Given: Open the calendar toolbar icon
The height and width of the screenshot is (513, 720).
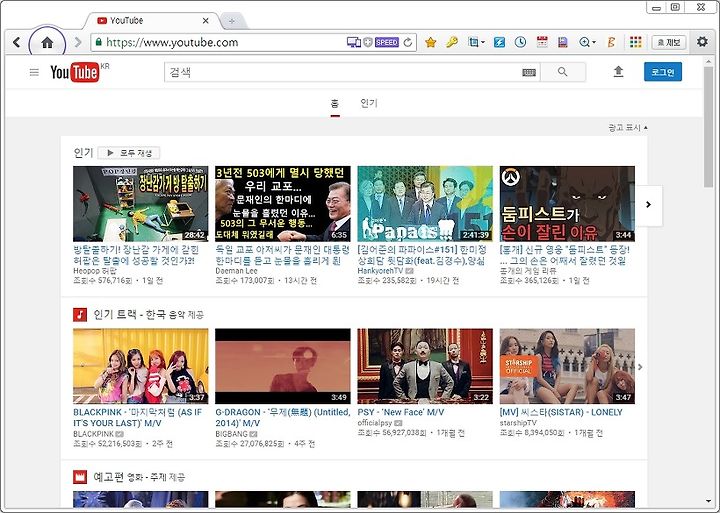Looking at the screenshot, I should click(542, 42).
